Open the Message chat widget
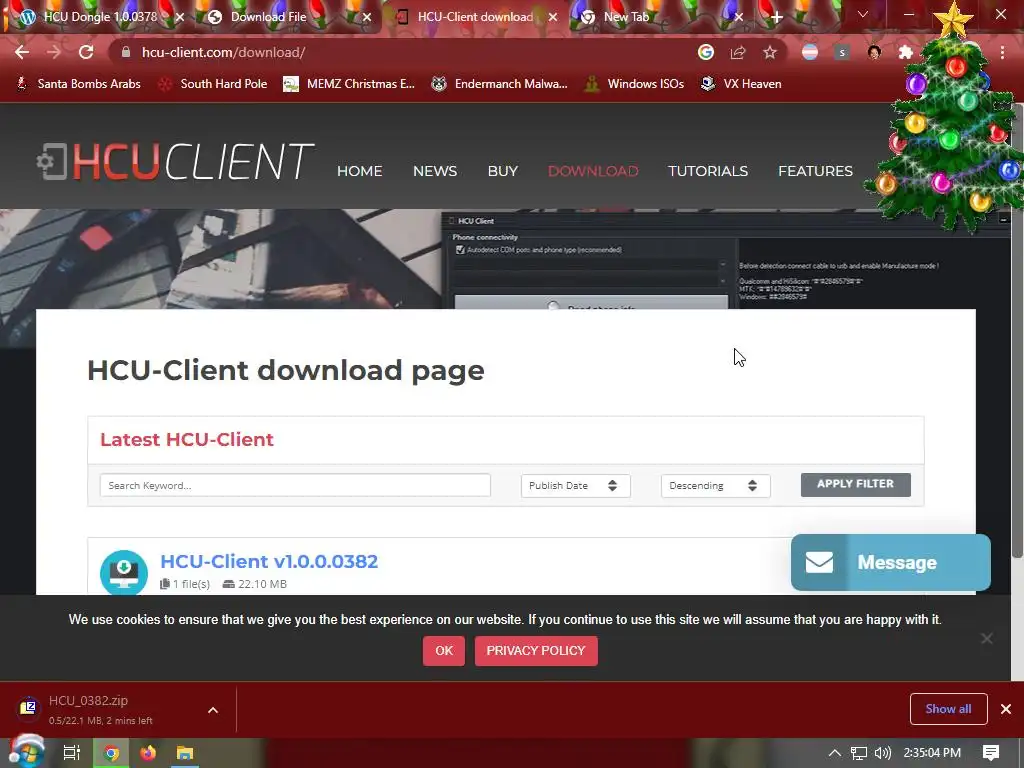Image resolution: width=1024 pixels, height=768 pixels. pyautogui.click(x=891, y=562)
